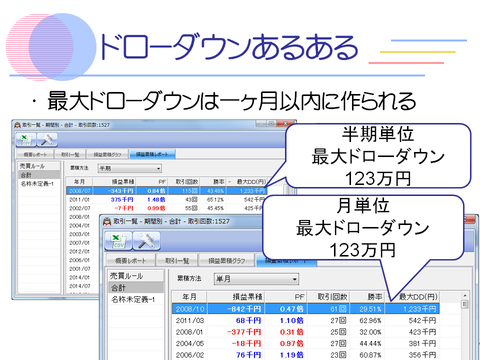Switch to 取引一覧 tab in the 単月 window
480x360 pixels.
(177, 261)
